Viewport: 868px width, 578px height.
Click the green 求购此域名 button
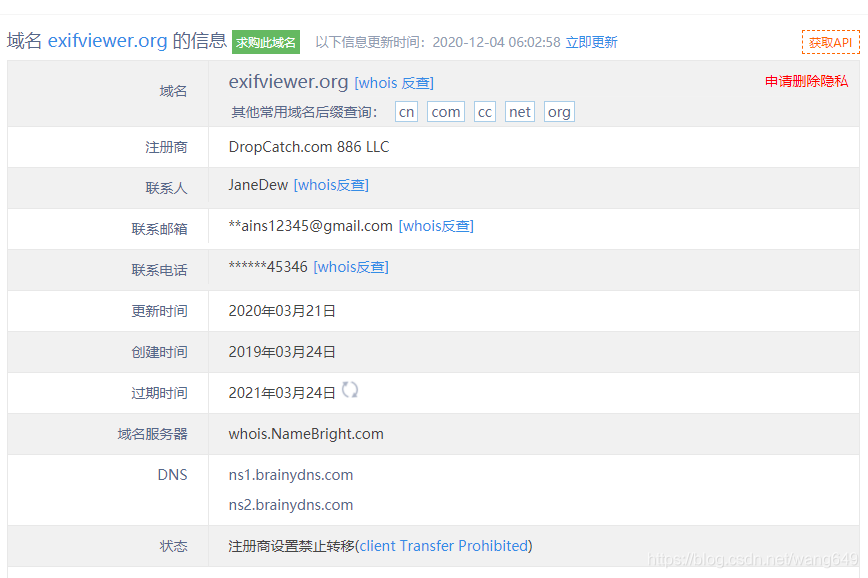coord(266,42)
